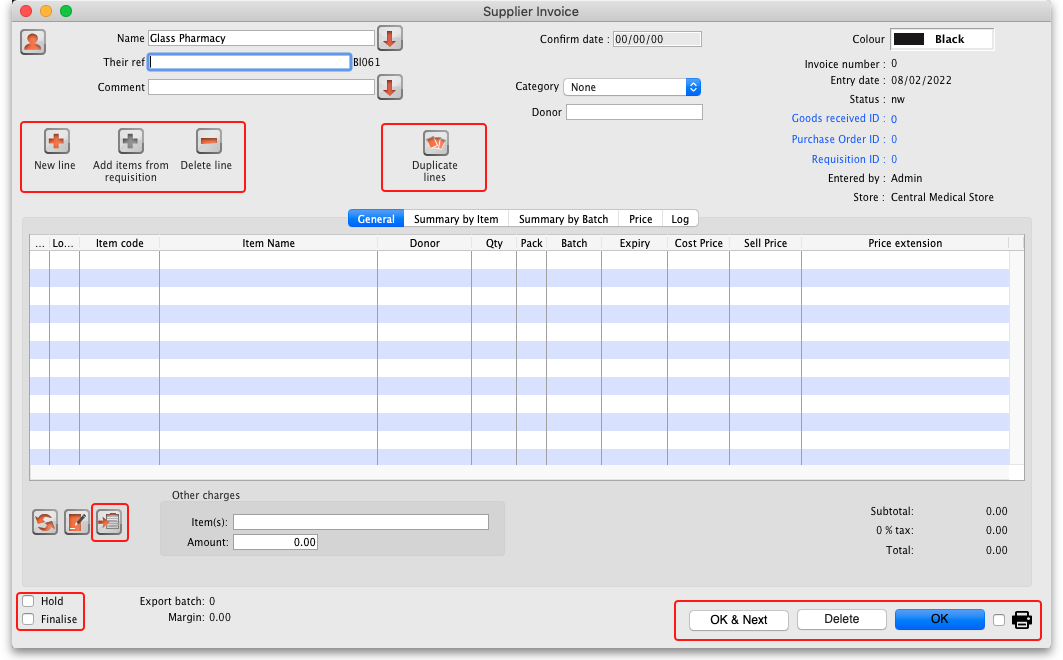Click the supplier contact person icon

[33, 42]
